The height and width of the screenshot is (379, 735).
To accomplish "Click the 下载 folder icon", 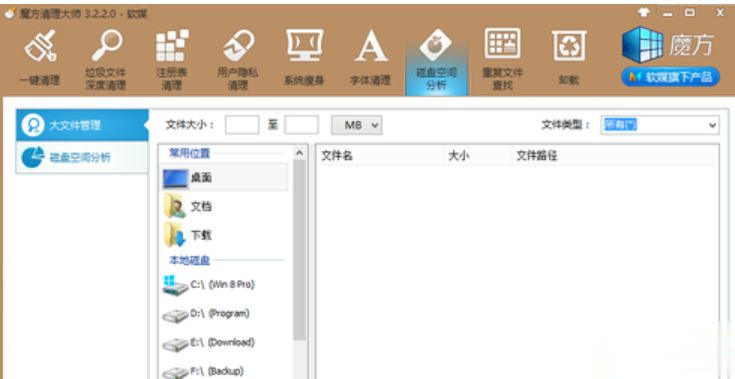I will (175, 235).
